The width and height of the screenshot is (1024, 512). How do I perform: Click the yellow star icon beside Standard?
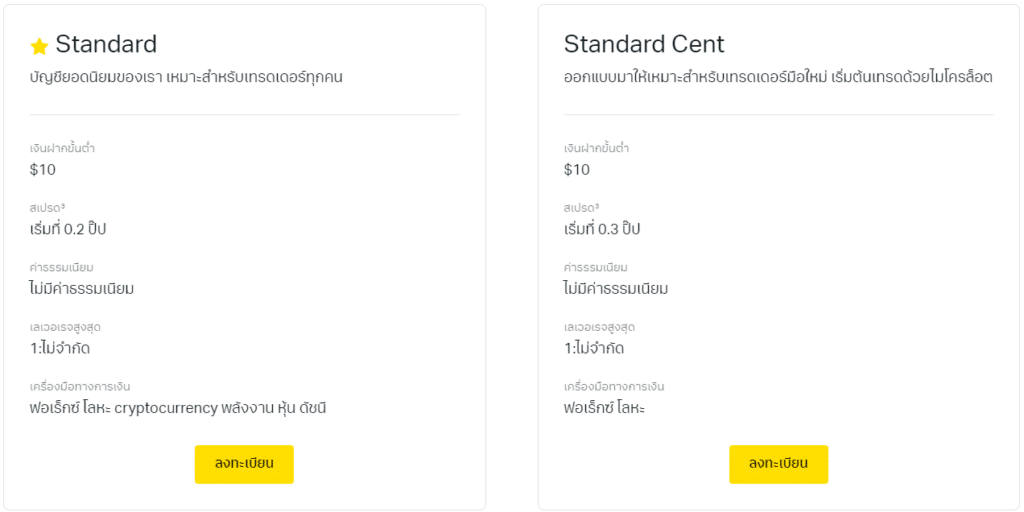[39, 46]
